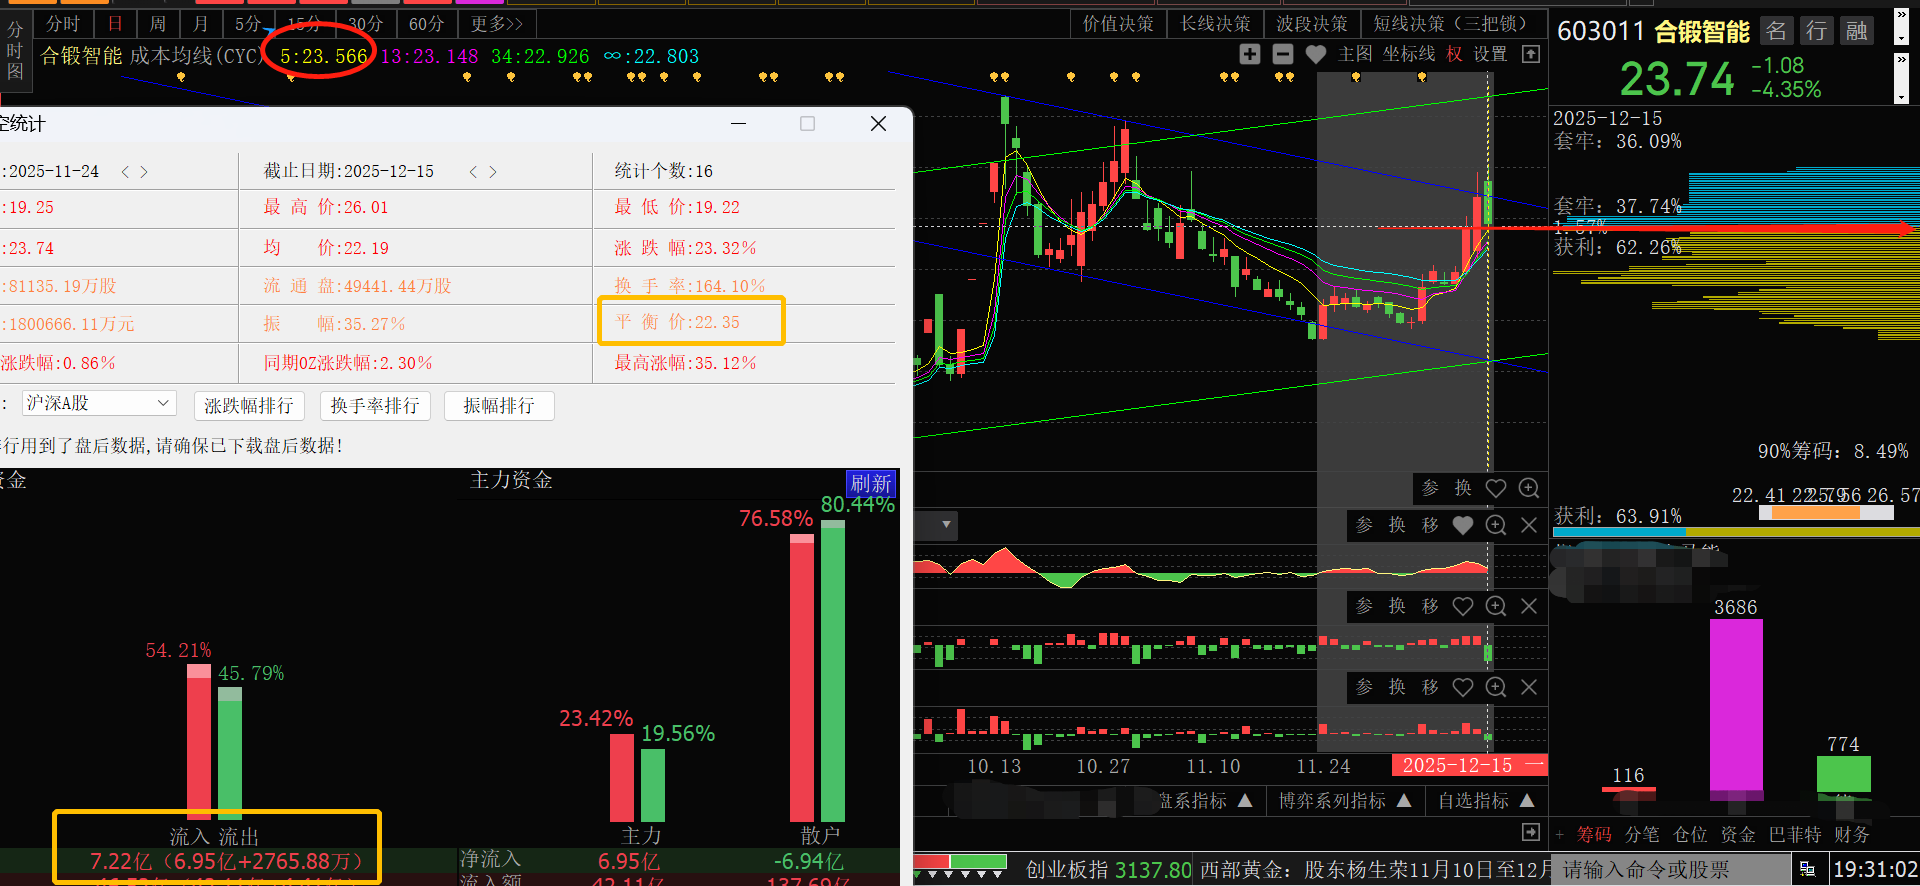Viewport: 1920px width, 886px height.
Task: Switch to 分时 period tab
Action: (x=63, y=23)
